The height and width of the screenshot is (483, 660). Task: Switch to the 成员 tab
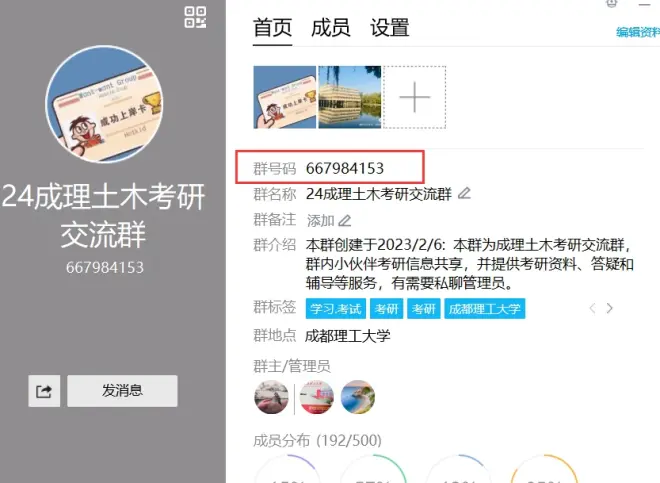coord(331,27)
